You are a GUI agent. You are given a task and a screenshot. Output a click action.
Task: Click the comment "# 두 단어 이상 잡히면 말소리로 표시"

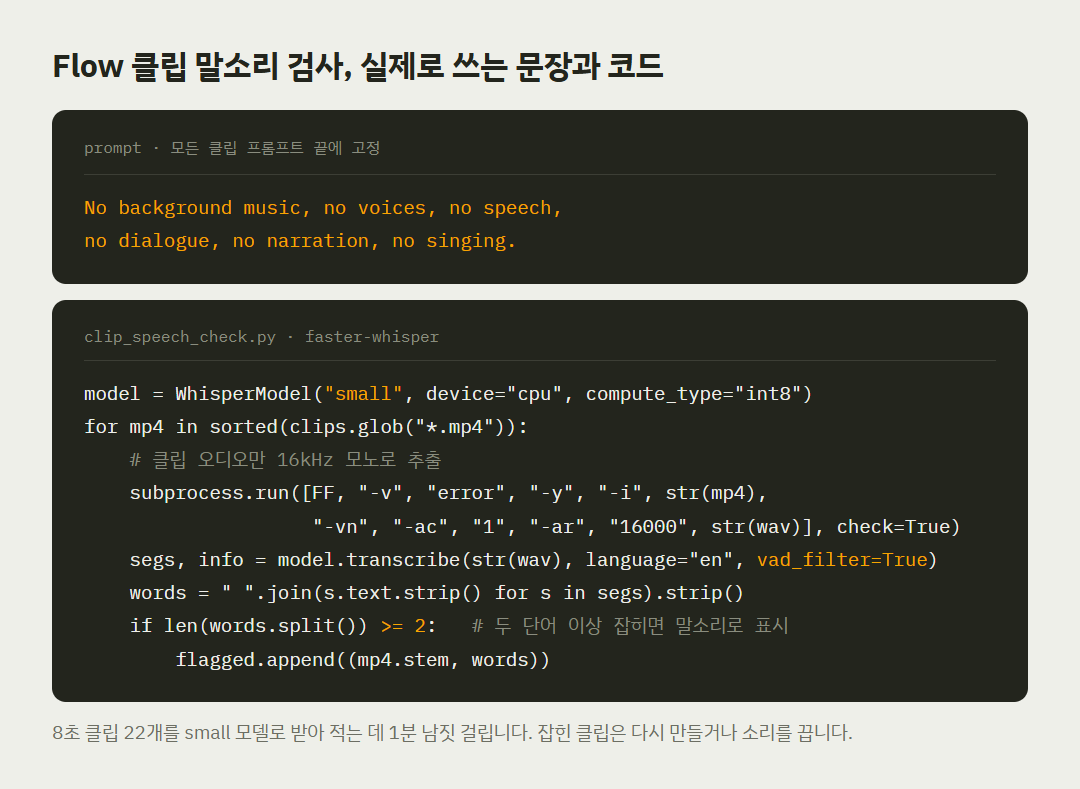(x=630, y=626)
